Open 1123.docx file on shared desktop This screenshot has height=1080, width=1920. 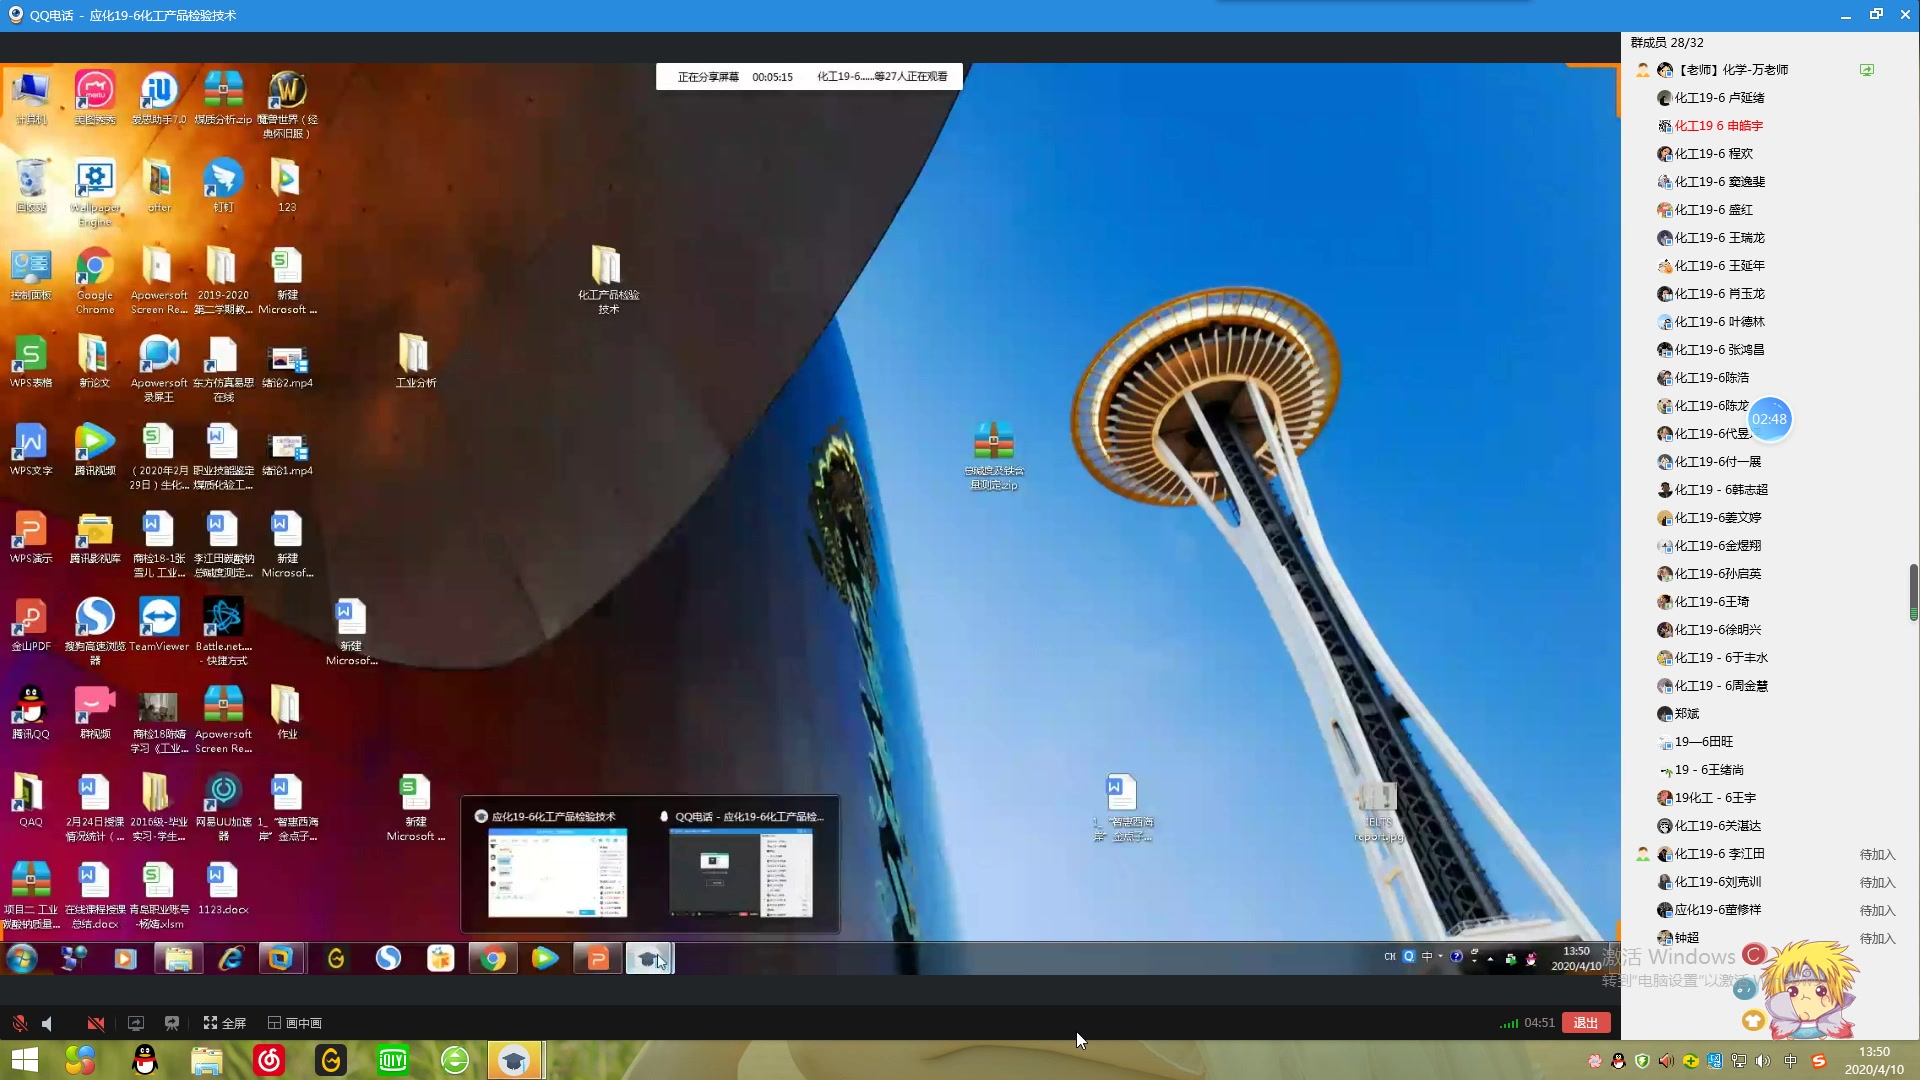[223, 888]
